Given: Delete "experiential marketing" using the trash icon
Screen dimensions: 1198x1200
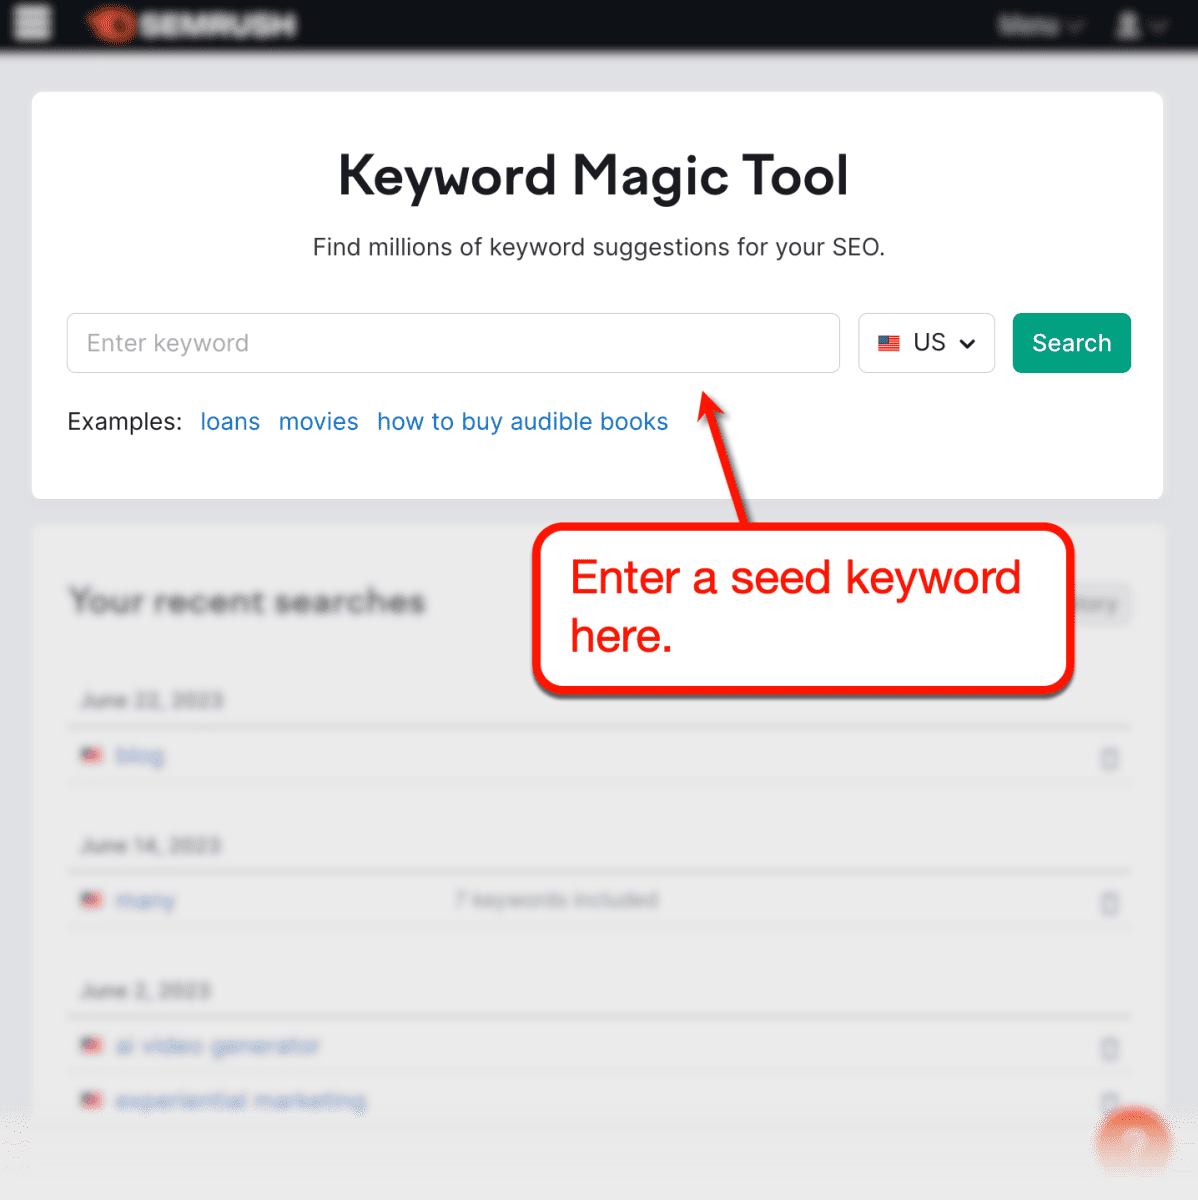Looking at the screenshot, I should click(x=1109, y=1100).
